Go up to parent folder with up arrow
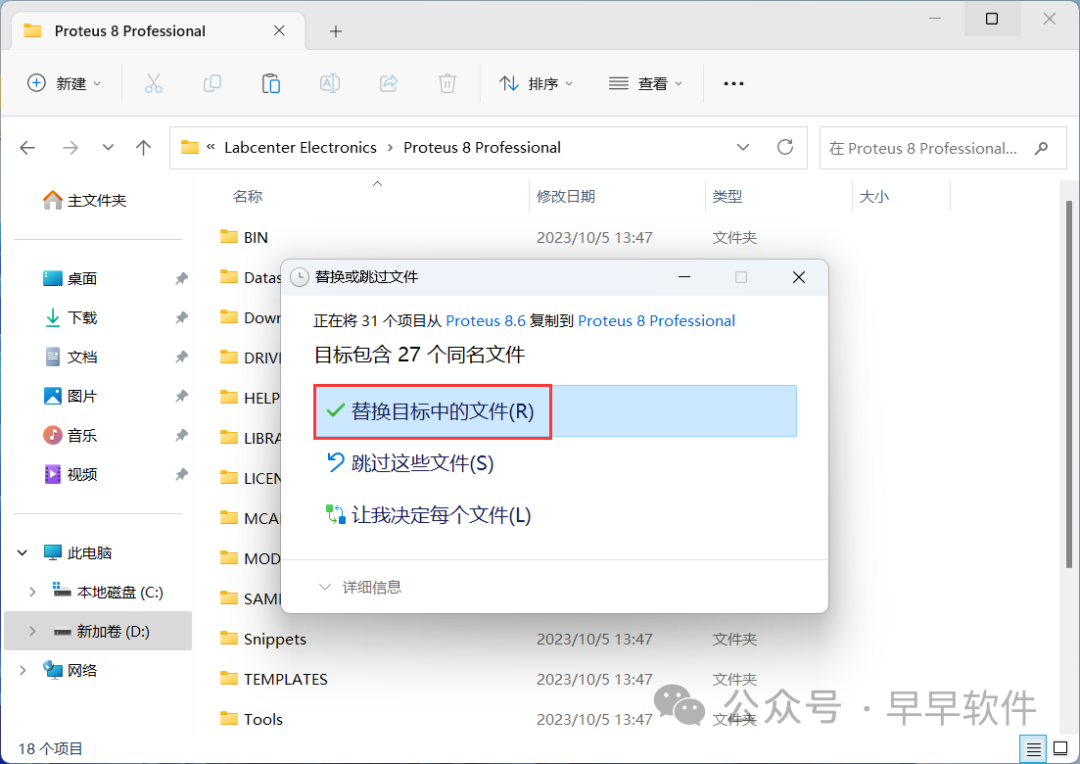1080x764 pixels. coord(143,147)
